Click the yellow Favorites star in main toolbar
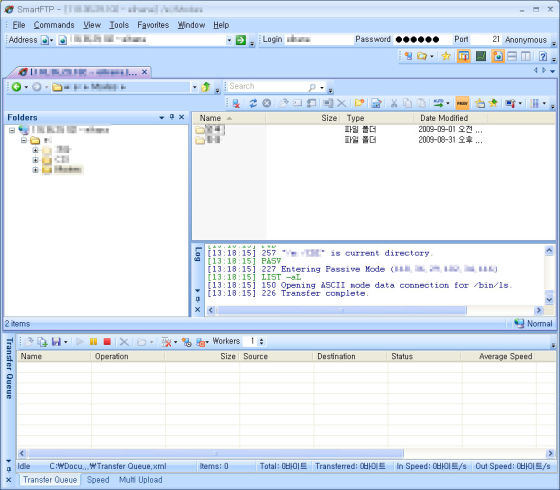560x490 pixels. click(x=446, y=56)
